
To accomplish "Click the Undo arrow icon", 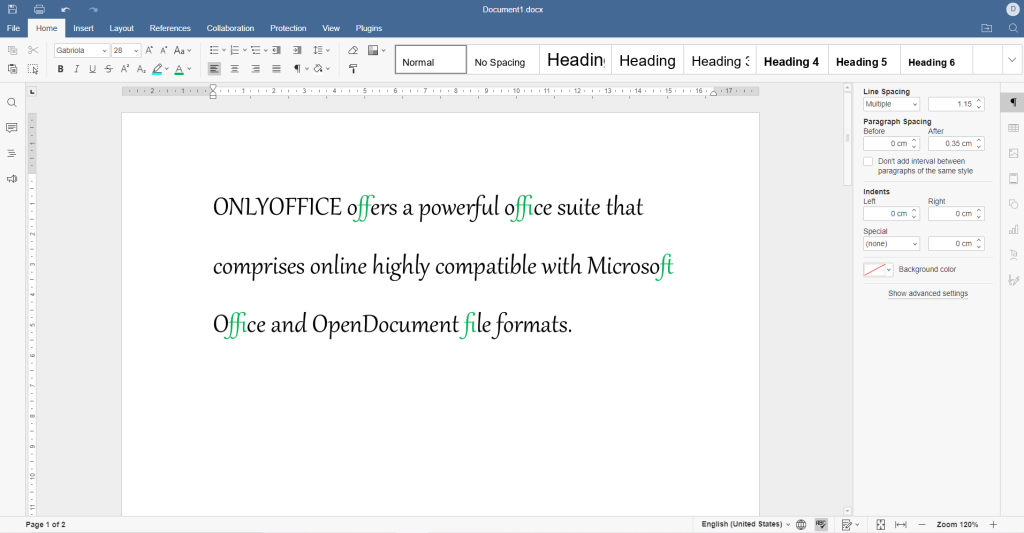I will pos(65,9).
